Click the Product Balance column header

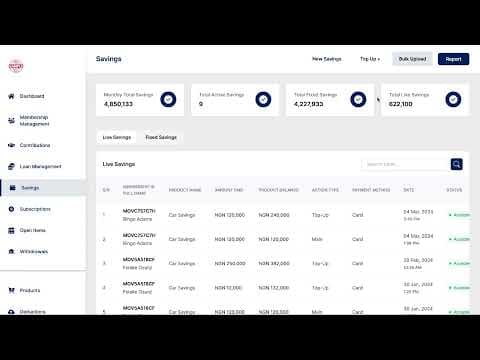[x=279, y=190]
